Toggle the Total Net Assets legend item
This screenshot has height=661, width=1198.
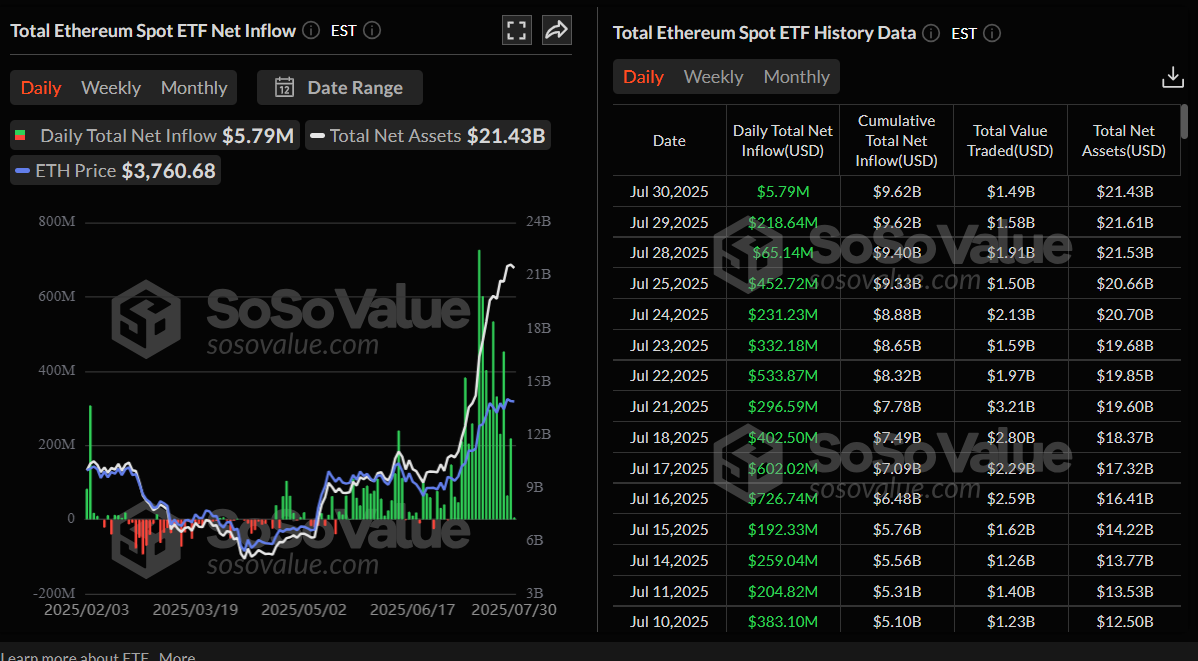point(427,135)
